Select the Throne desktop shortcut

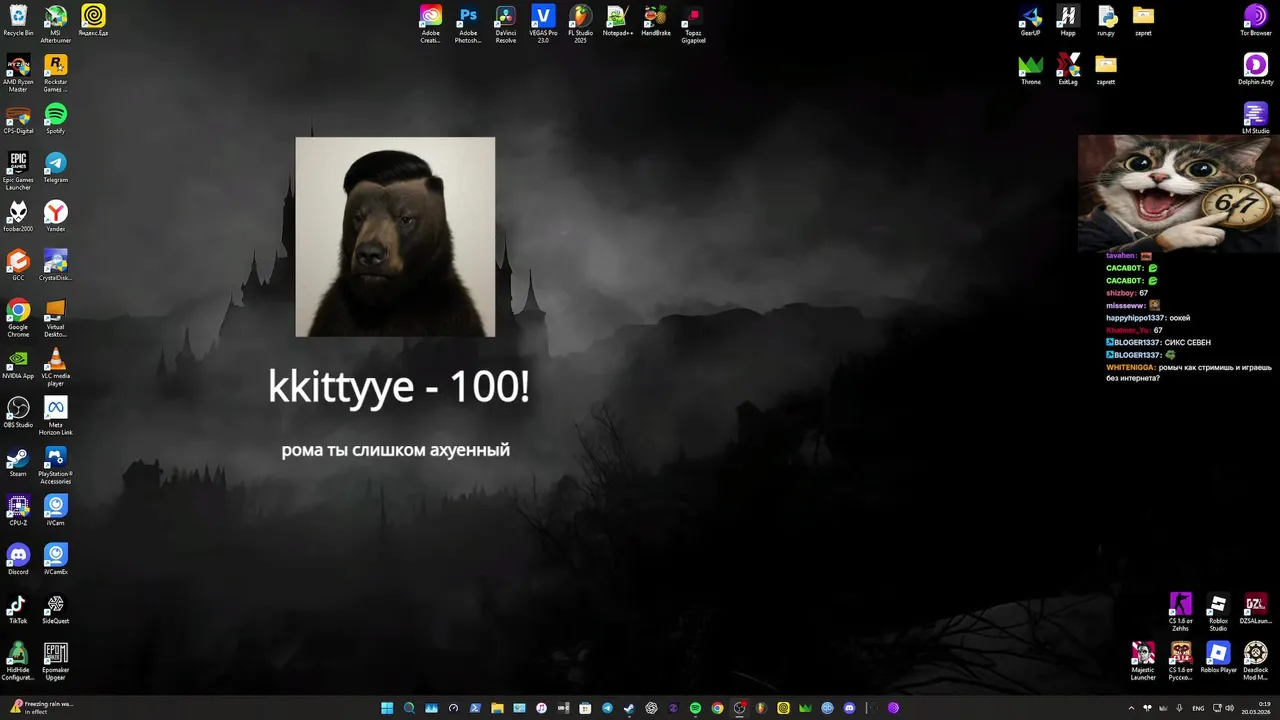point(1031,69)
